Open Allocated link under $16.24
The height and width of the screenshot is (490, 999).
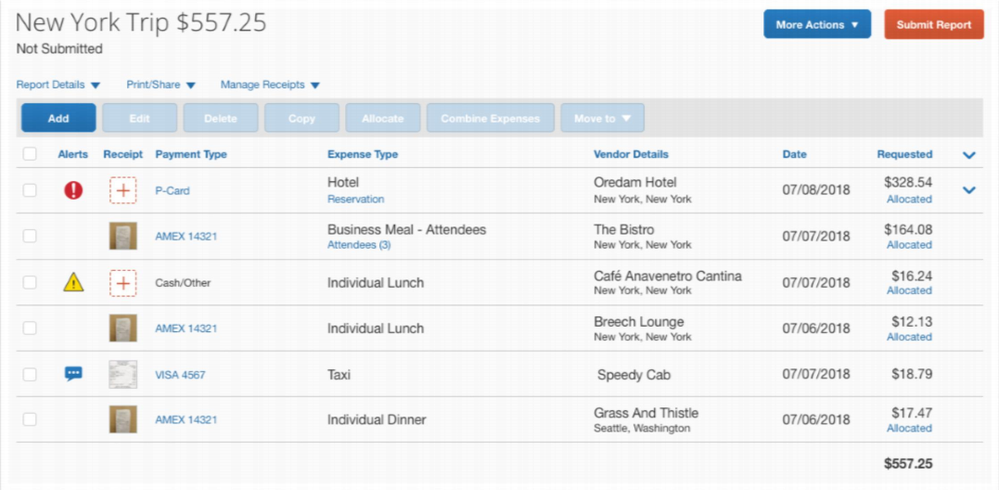[909, 291]
